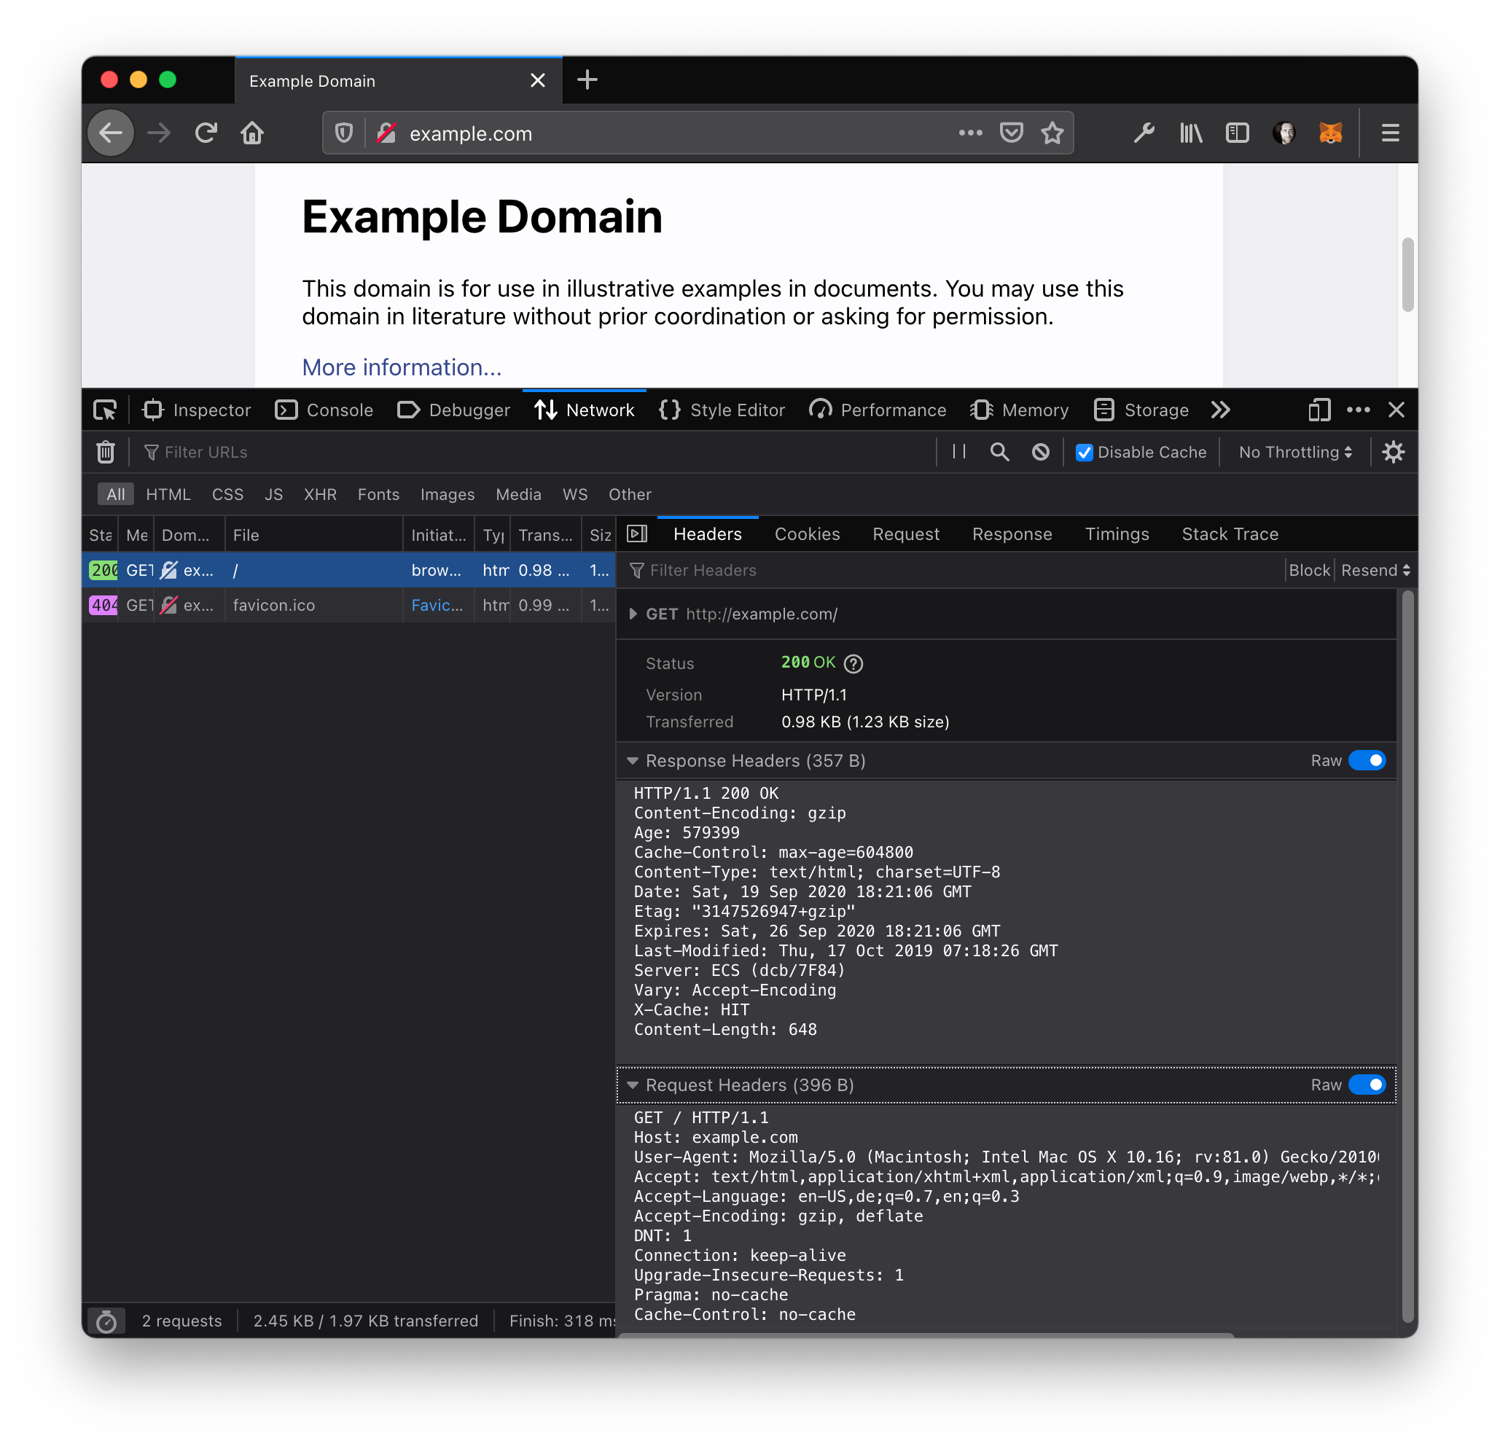The image size is (1500, 1446).
Task: Open the network request search
Action: (999, 452)
